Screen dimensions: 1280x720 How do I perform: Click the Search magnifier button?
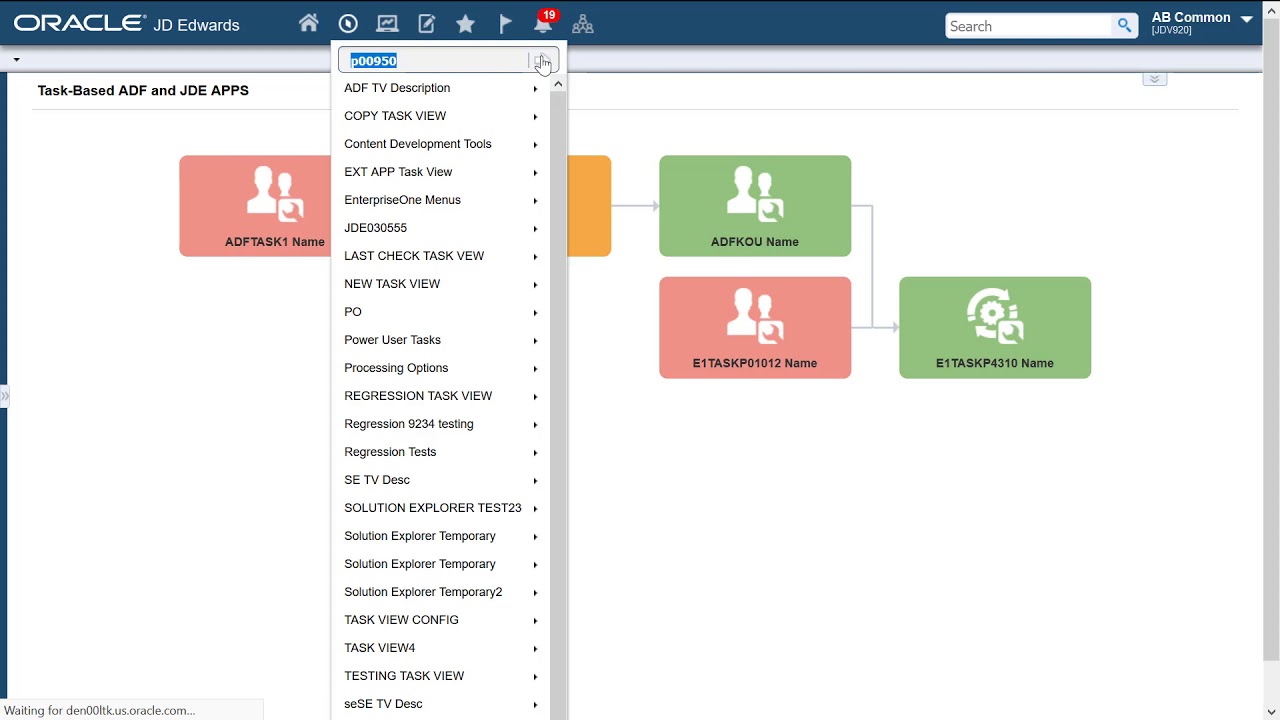click(x=1125, y=26)
